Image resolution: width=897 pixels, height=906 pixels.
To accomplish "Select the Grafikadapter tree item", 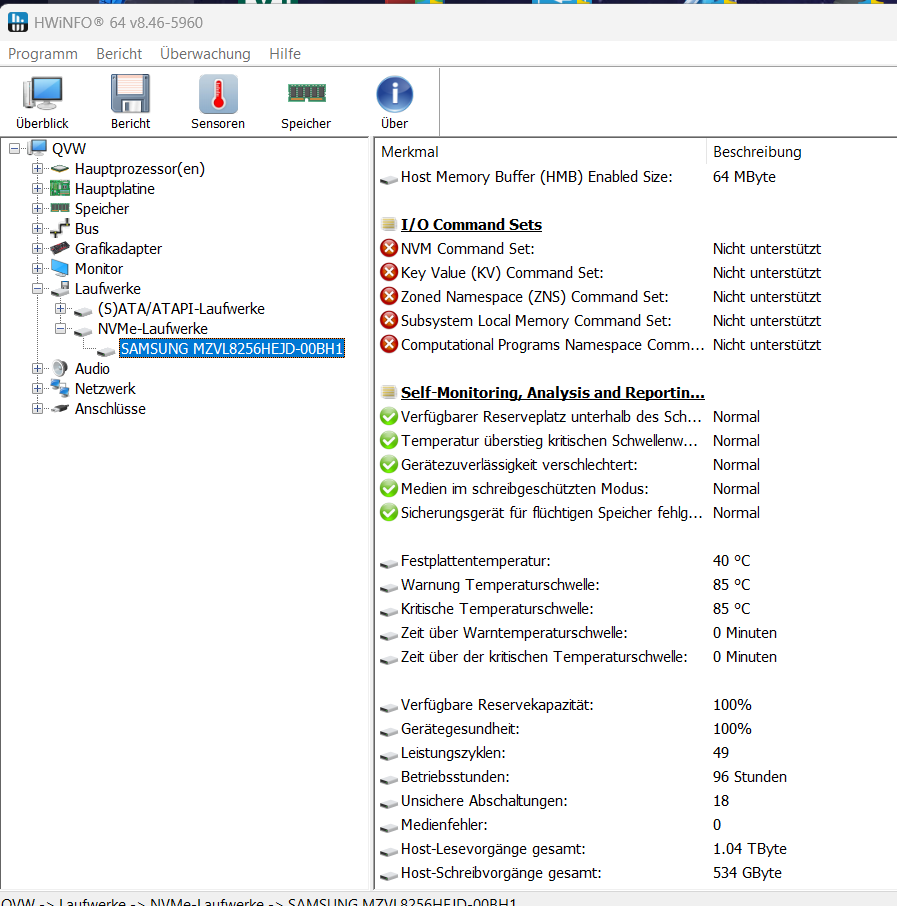I will (x=118, y=248).
